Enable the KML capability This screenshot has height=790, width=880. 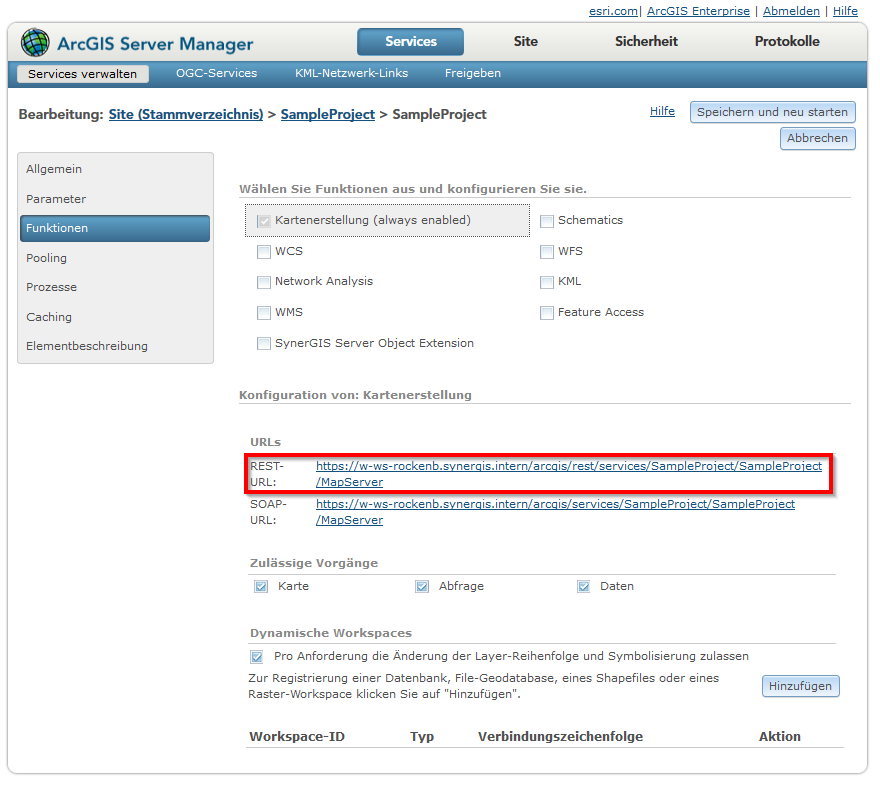(546, 282)
